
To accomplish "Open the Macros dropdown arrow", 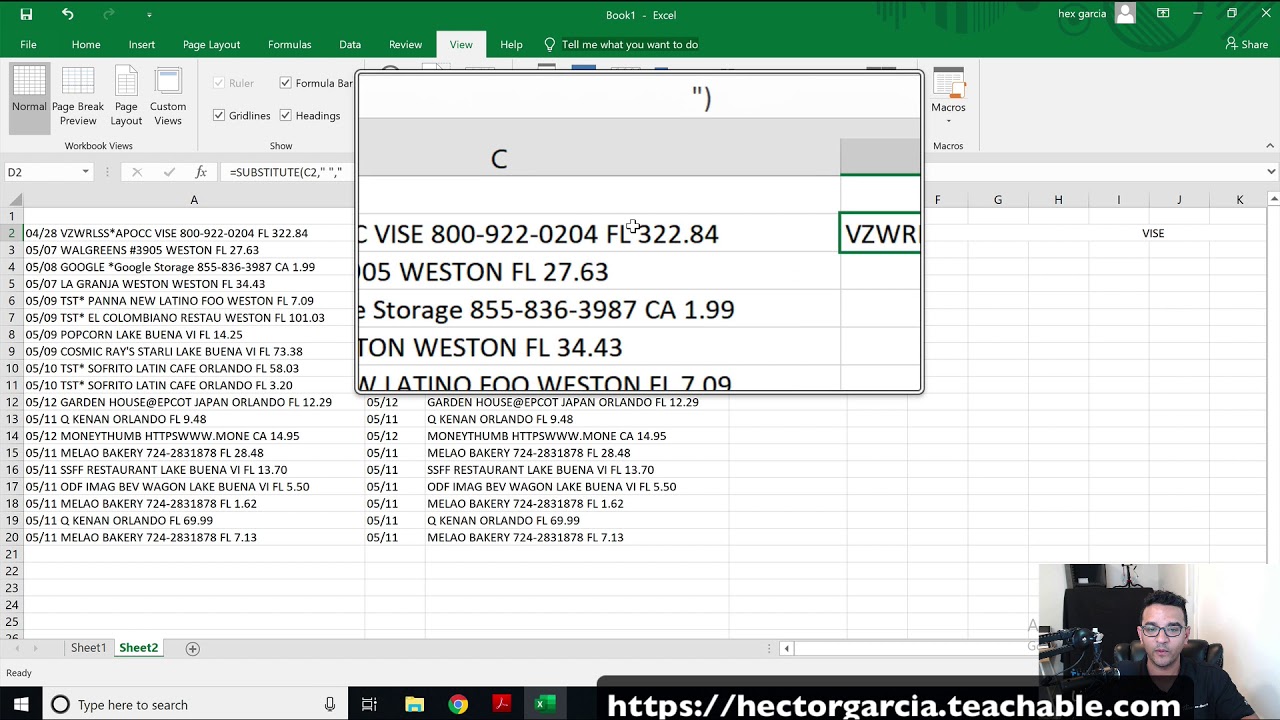I will tap(948, 121).
